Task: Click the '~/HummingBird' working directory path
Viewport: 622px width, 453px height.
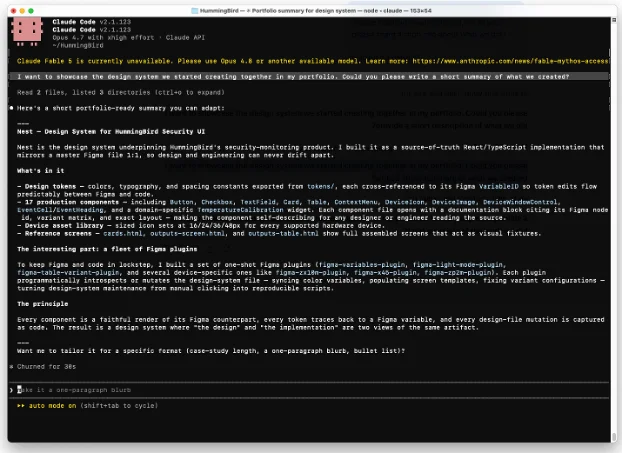Action: (78, 46)
